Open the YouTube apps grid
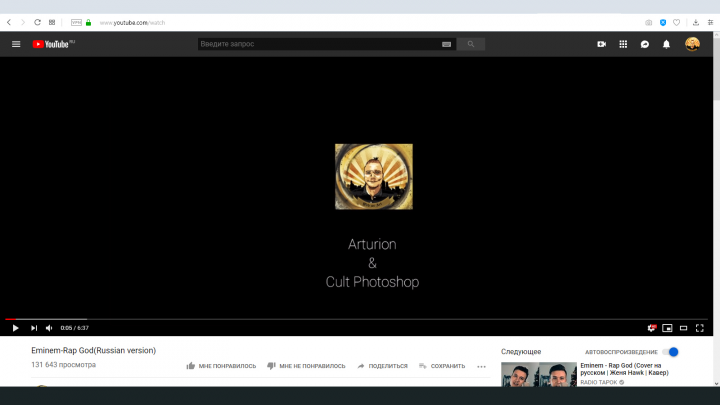 623,44
